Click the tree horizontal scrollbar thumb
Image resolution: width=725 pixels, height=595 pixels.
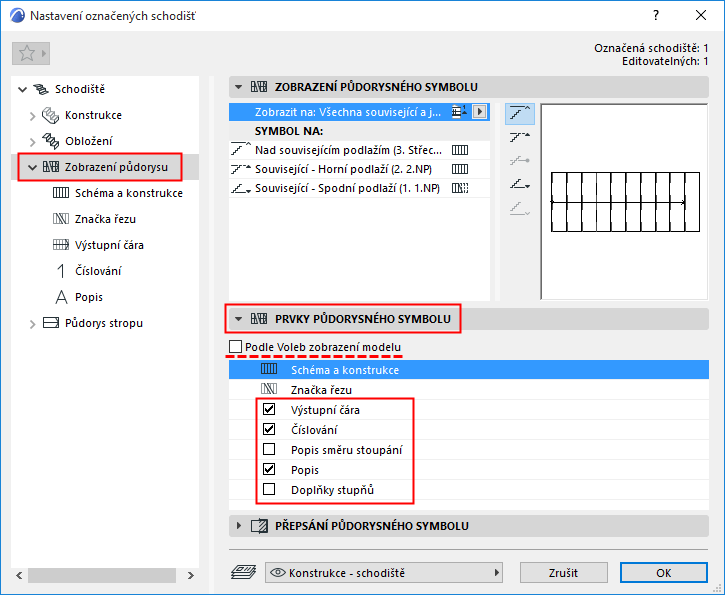click(102, 576)
